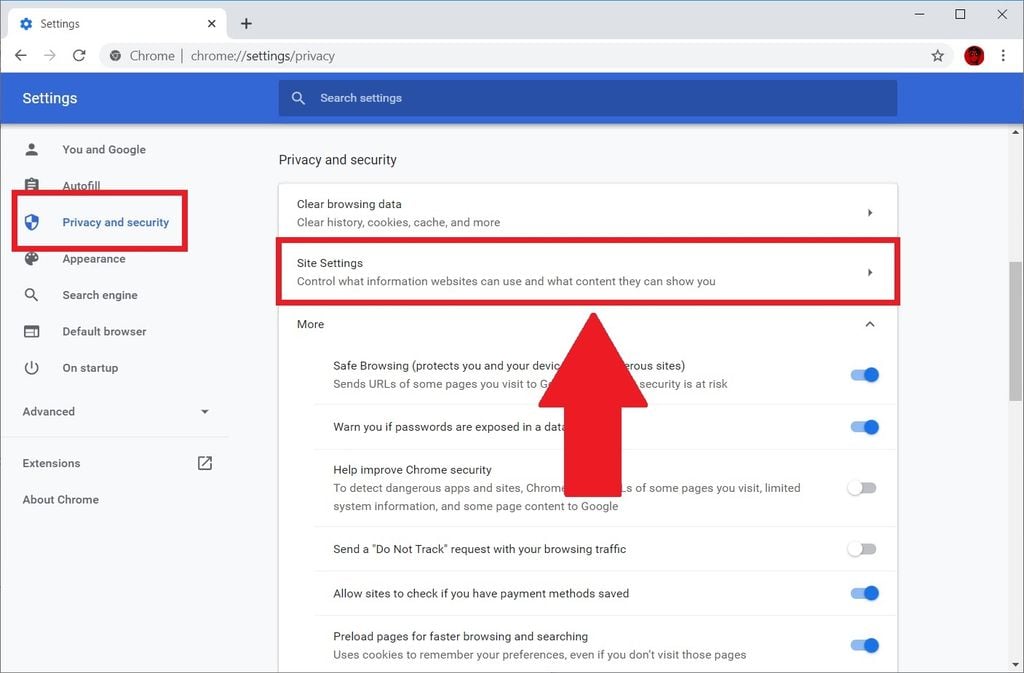Click the address bar URL
This screenshot has width=1024, height=673.
(263, 55)
